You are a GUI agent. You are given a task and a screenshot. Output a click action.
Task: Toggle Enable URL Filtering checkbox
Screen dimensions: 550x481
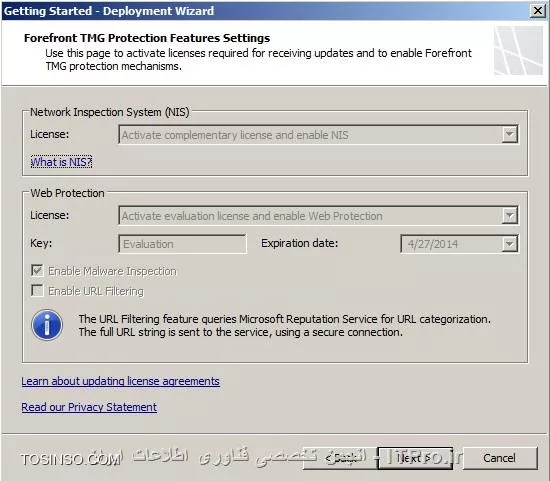coord(37,290)
